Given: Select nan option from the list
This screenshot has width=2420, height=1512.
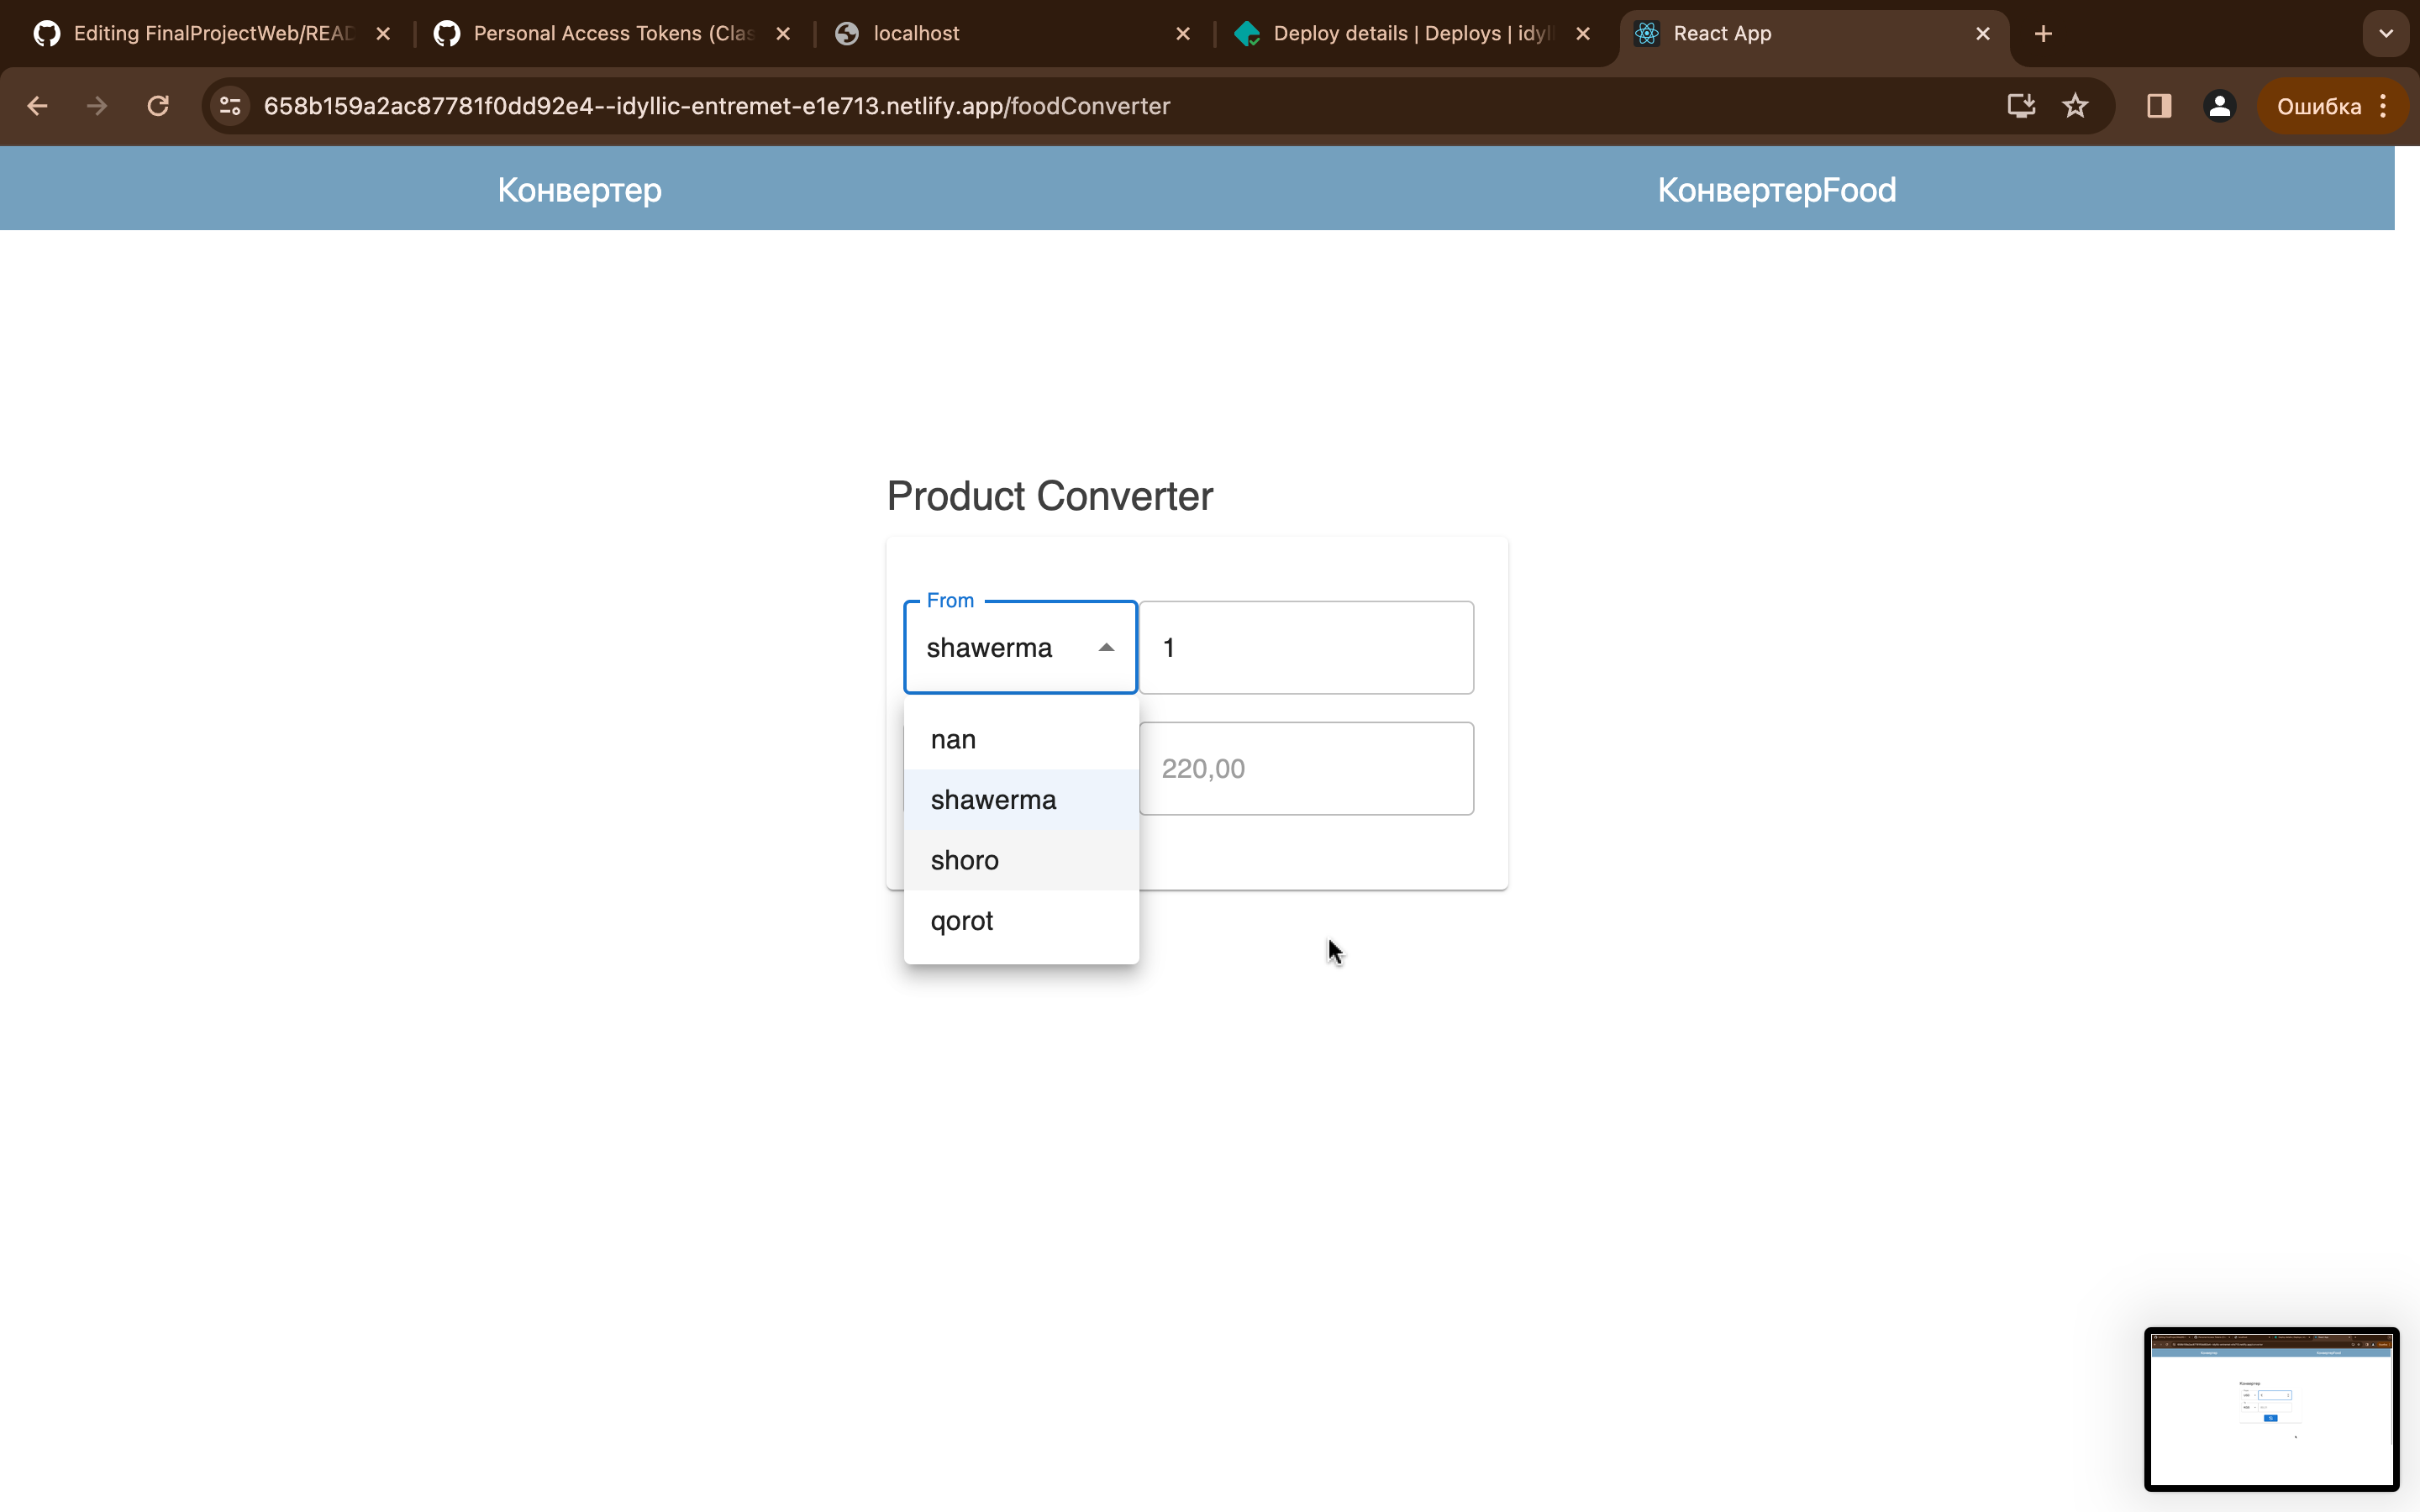Looking at the screenshot, I should (x=1020, y=739).
